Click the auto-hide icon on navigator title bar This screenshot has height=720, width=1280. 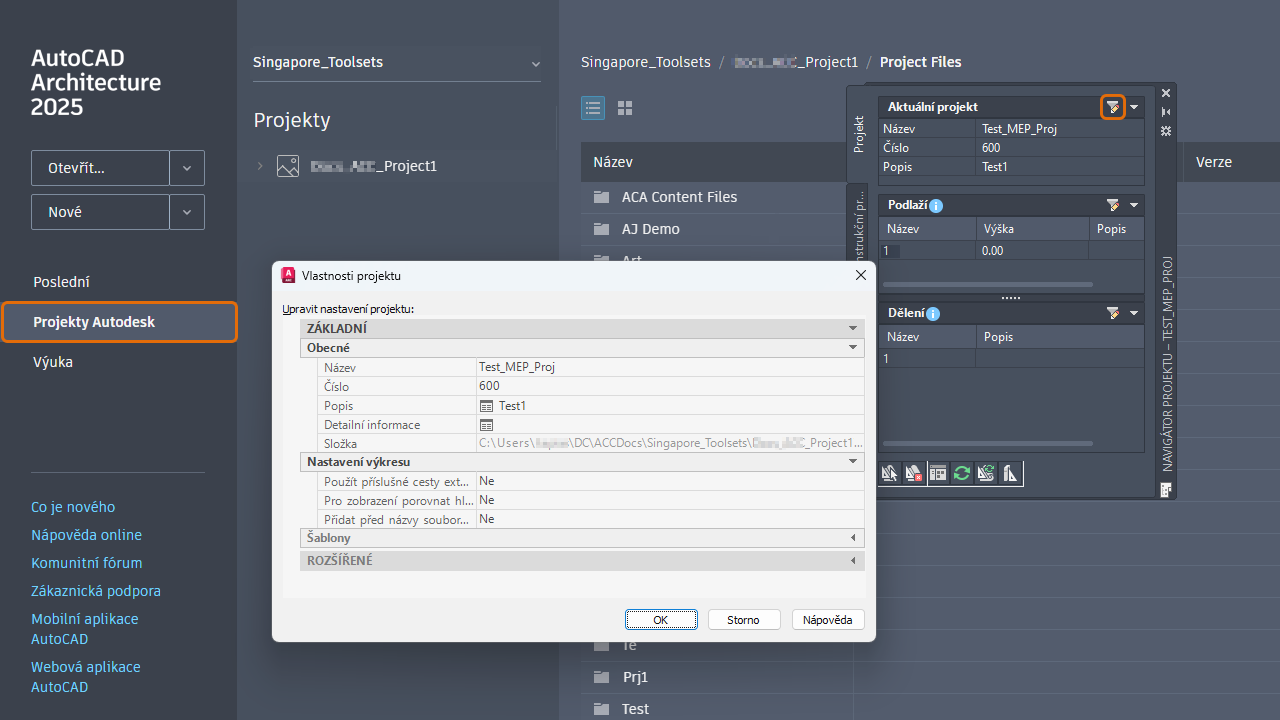1166,112
